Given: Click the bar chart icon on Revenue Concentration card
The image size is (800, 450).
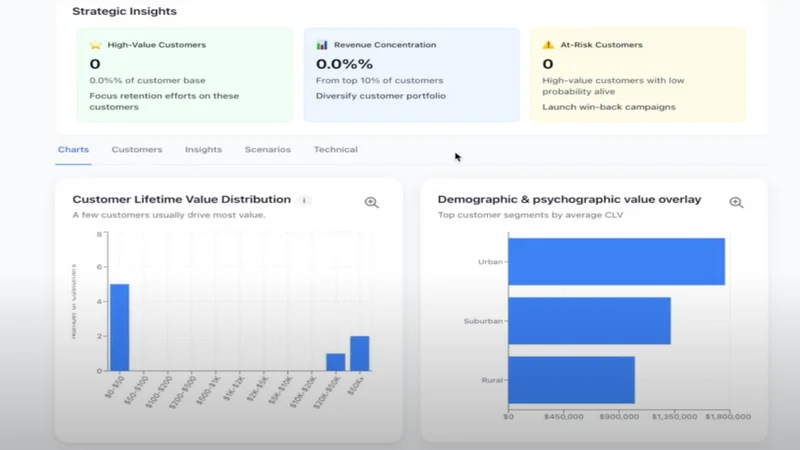Looking at the screenshot, I should (322, 45).
